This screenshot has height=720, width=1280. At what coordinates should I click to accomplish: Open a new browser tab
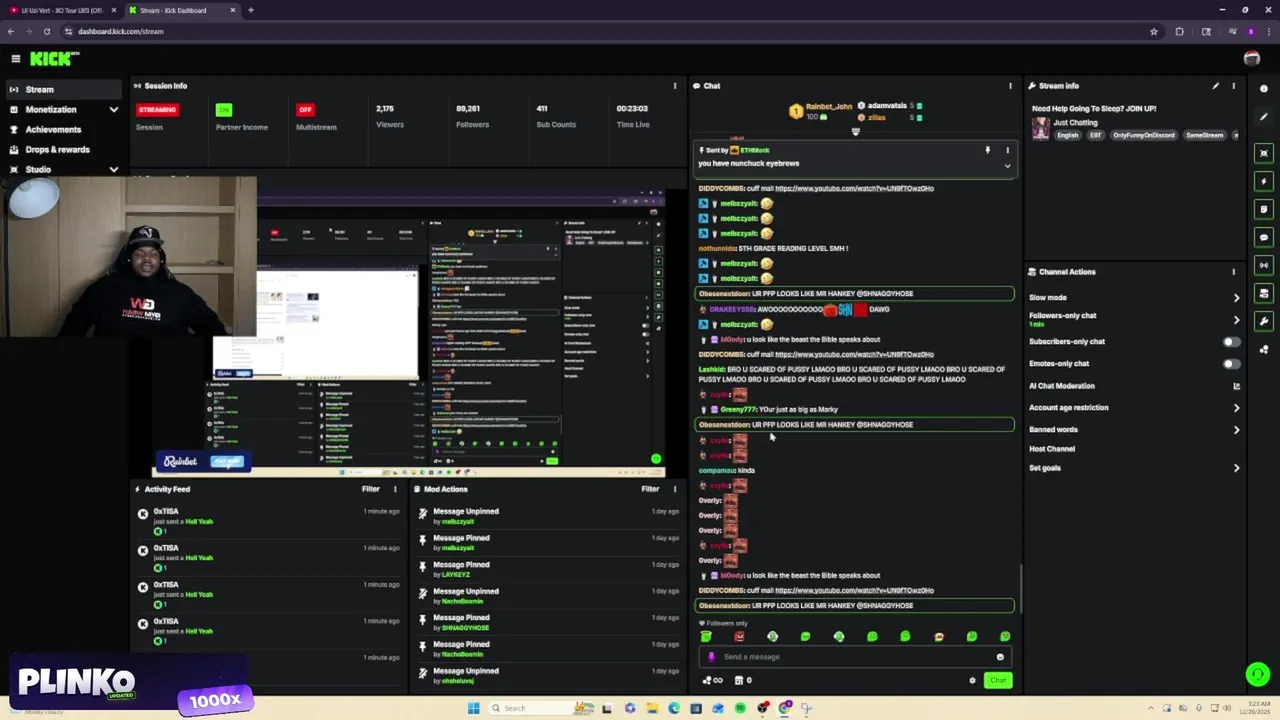250,10
